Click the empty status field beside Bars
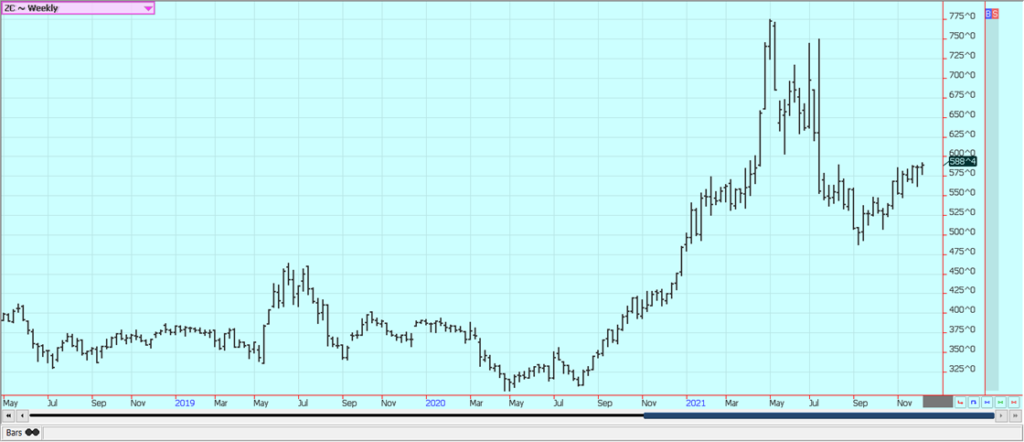The image size is (1024, 442). pos(531,432)
